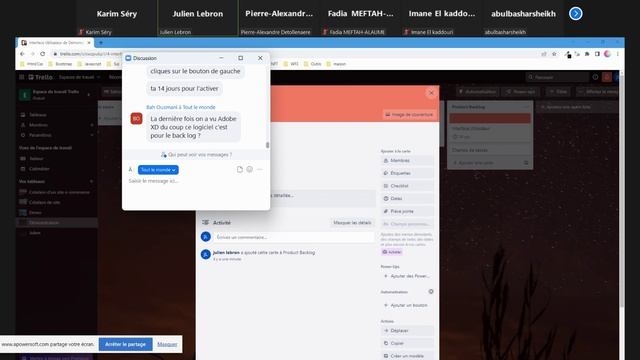
Task: Open the 'Tout le monde' recipient dropdown
Action: click(158, 170)
